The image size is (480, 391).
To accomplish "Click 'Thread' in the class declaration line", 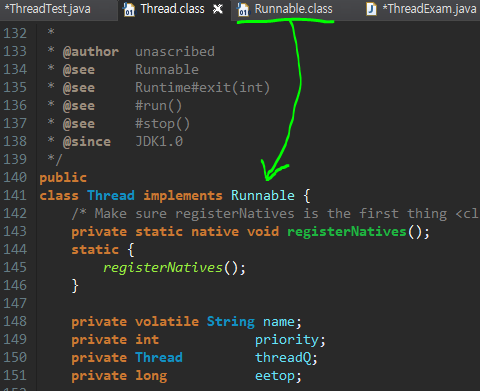I will (111, 196).
